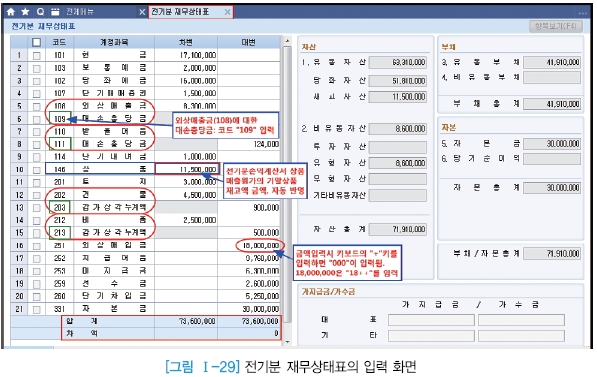
Task: Click the empty 투자자산 field
Action: click(397, 147)
